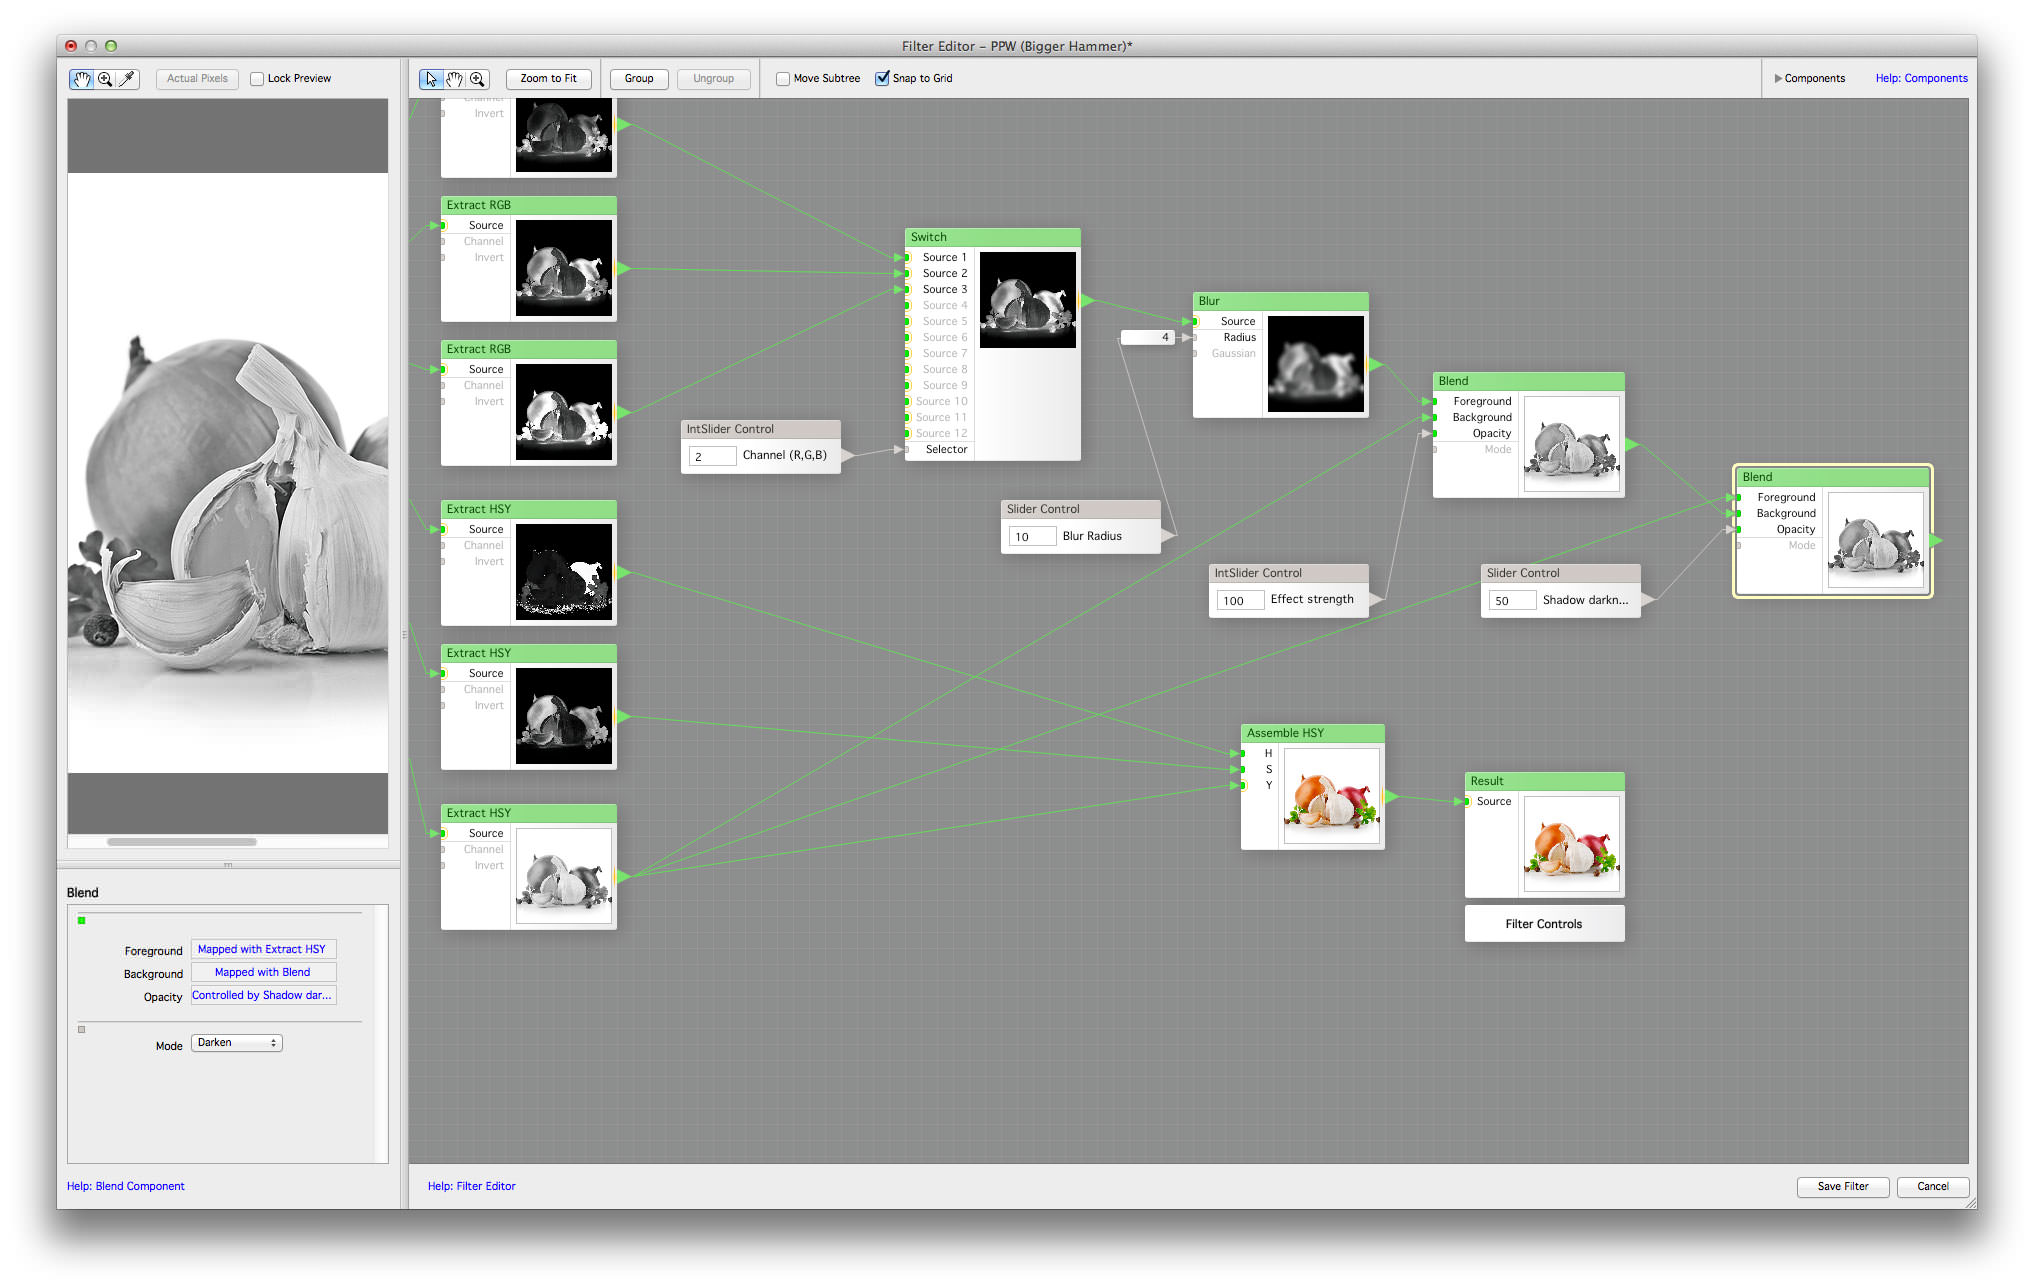Image resolution: width=2034 pixels, height=1288 pixels.
Task: Open the Help: Filter Editor link
Action: click(x=471, y=1186)
